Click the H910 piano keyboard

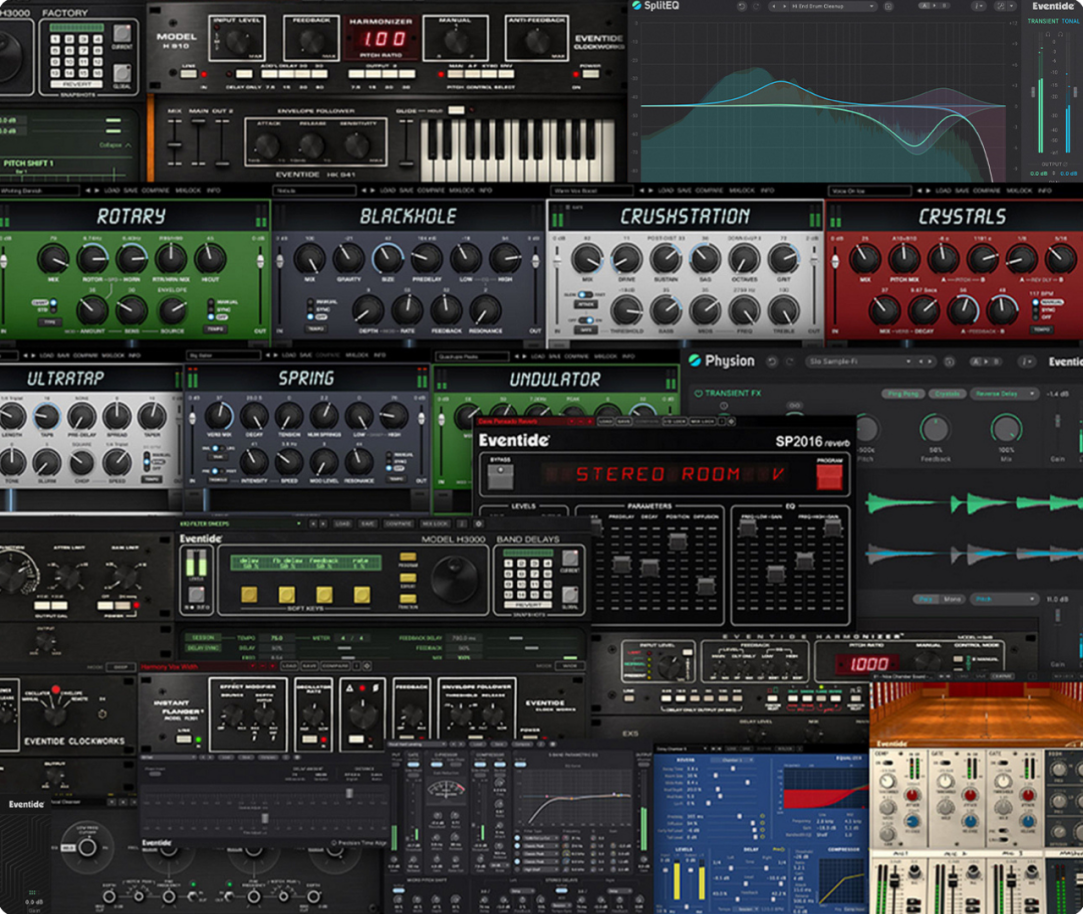[x=517, y=149]
